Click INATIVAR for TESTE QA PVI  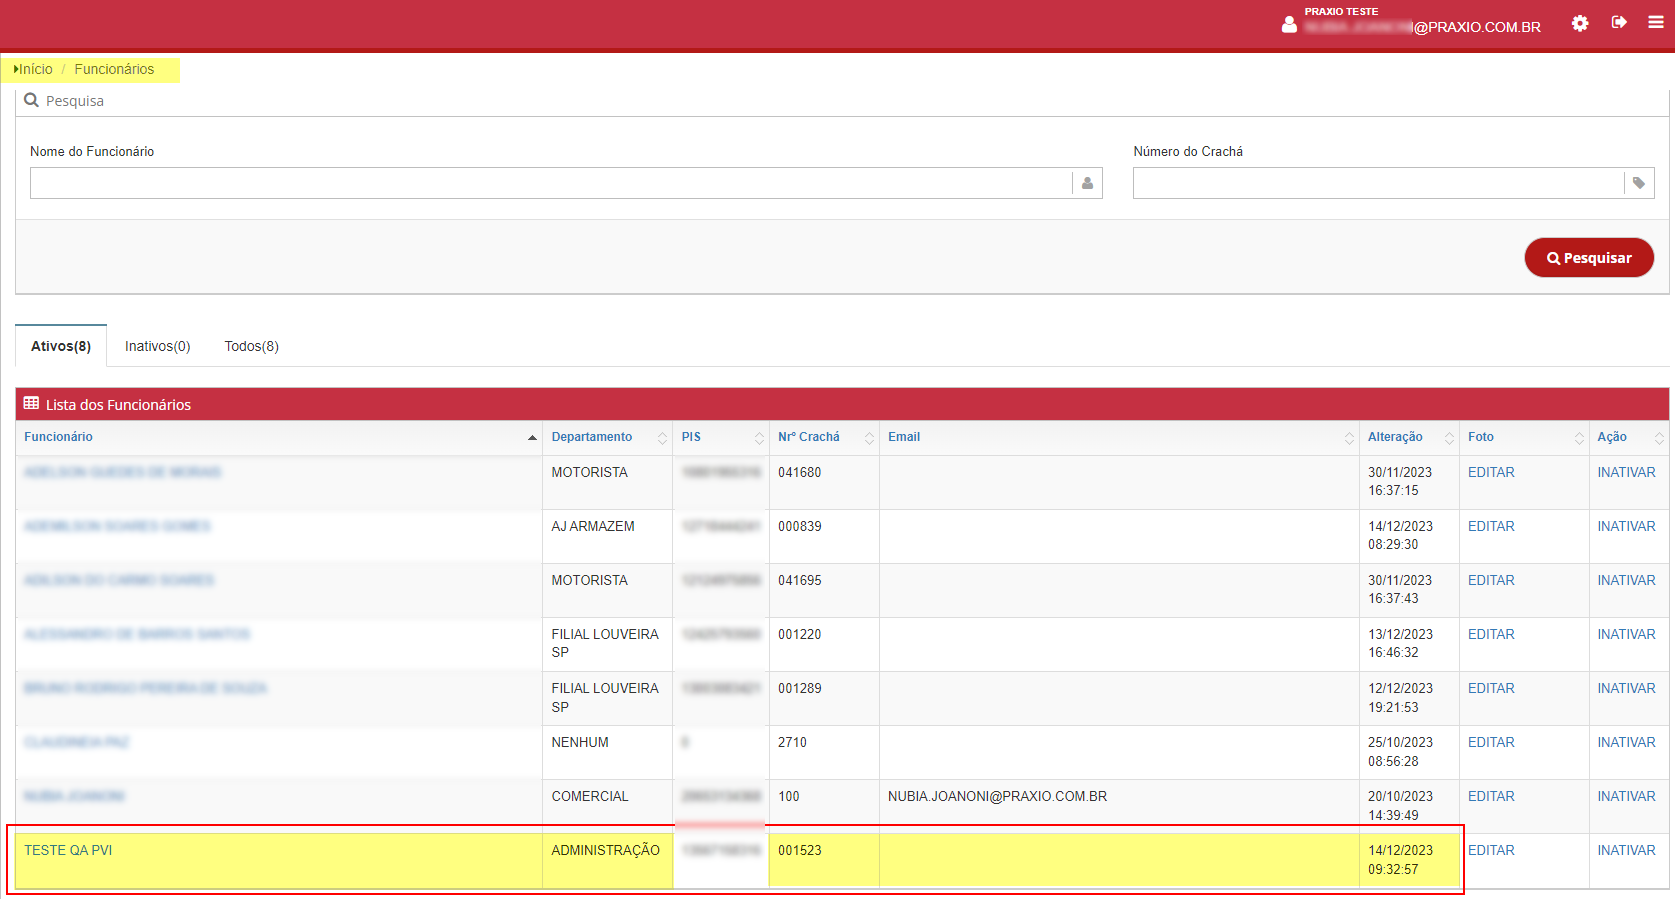pos(1626,850)
